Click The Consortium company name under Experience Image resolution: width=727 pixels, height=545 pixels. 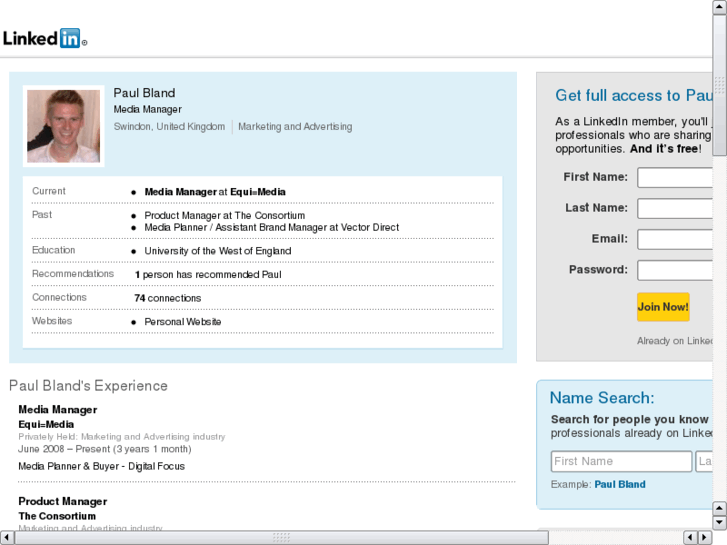[57, 516]
